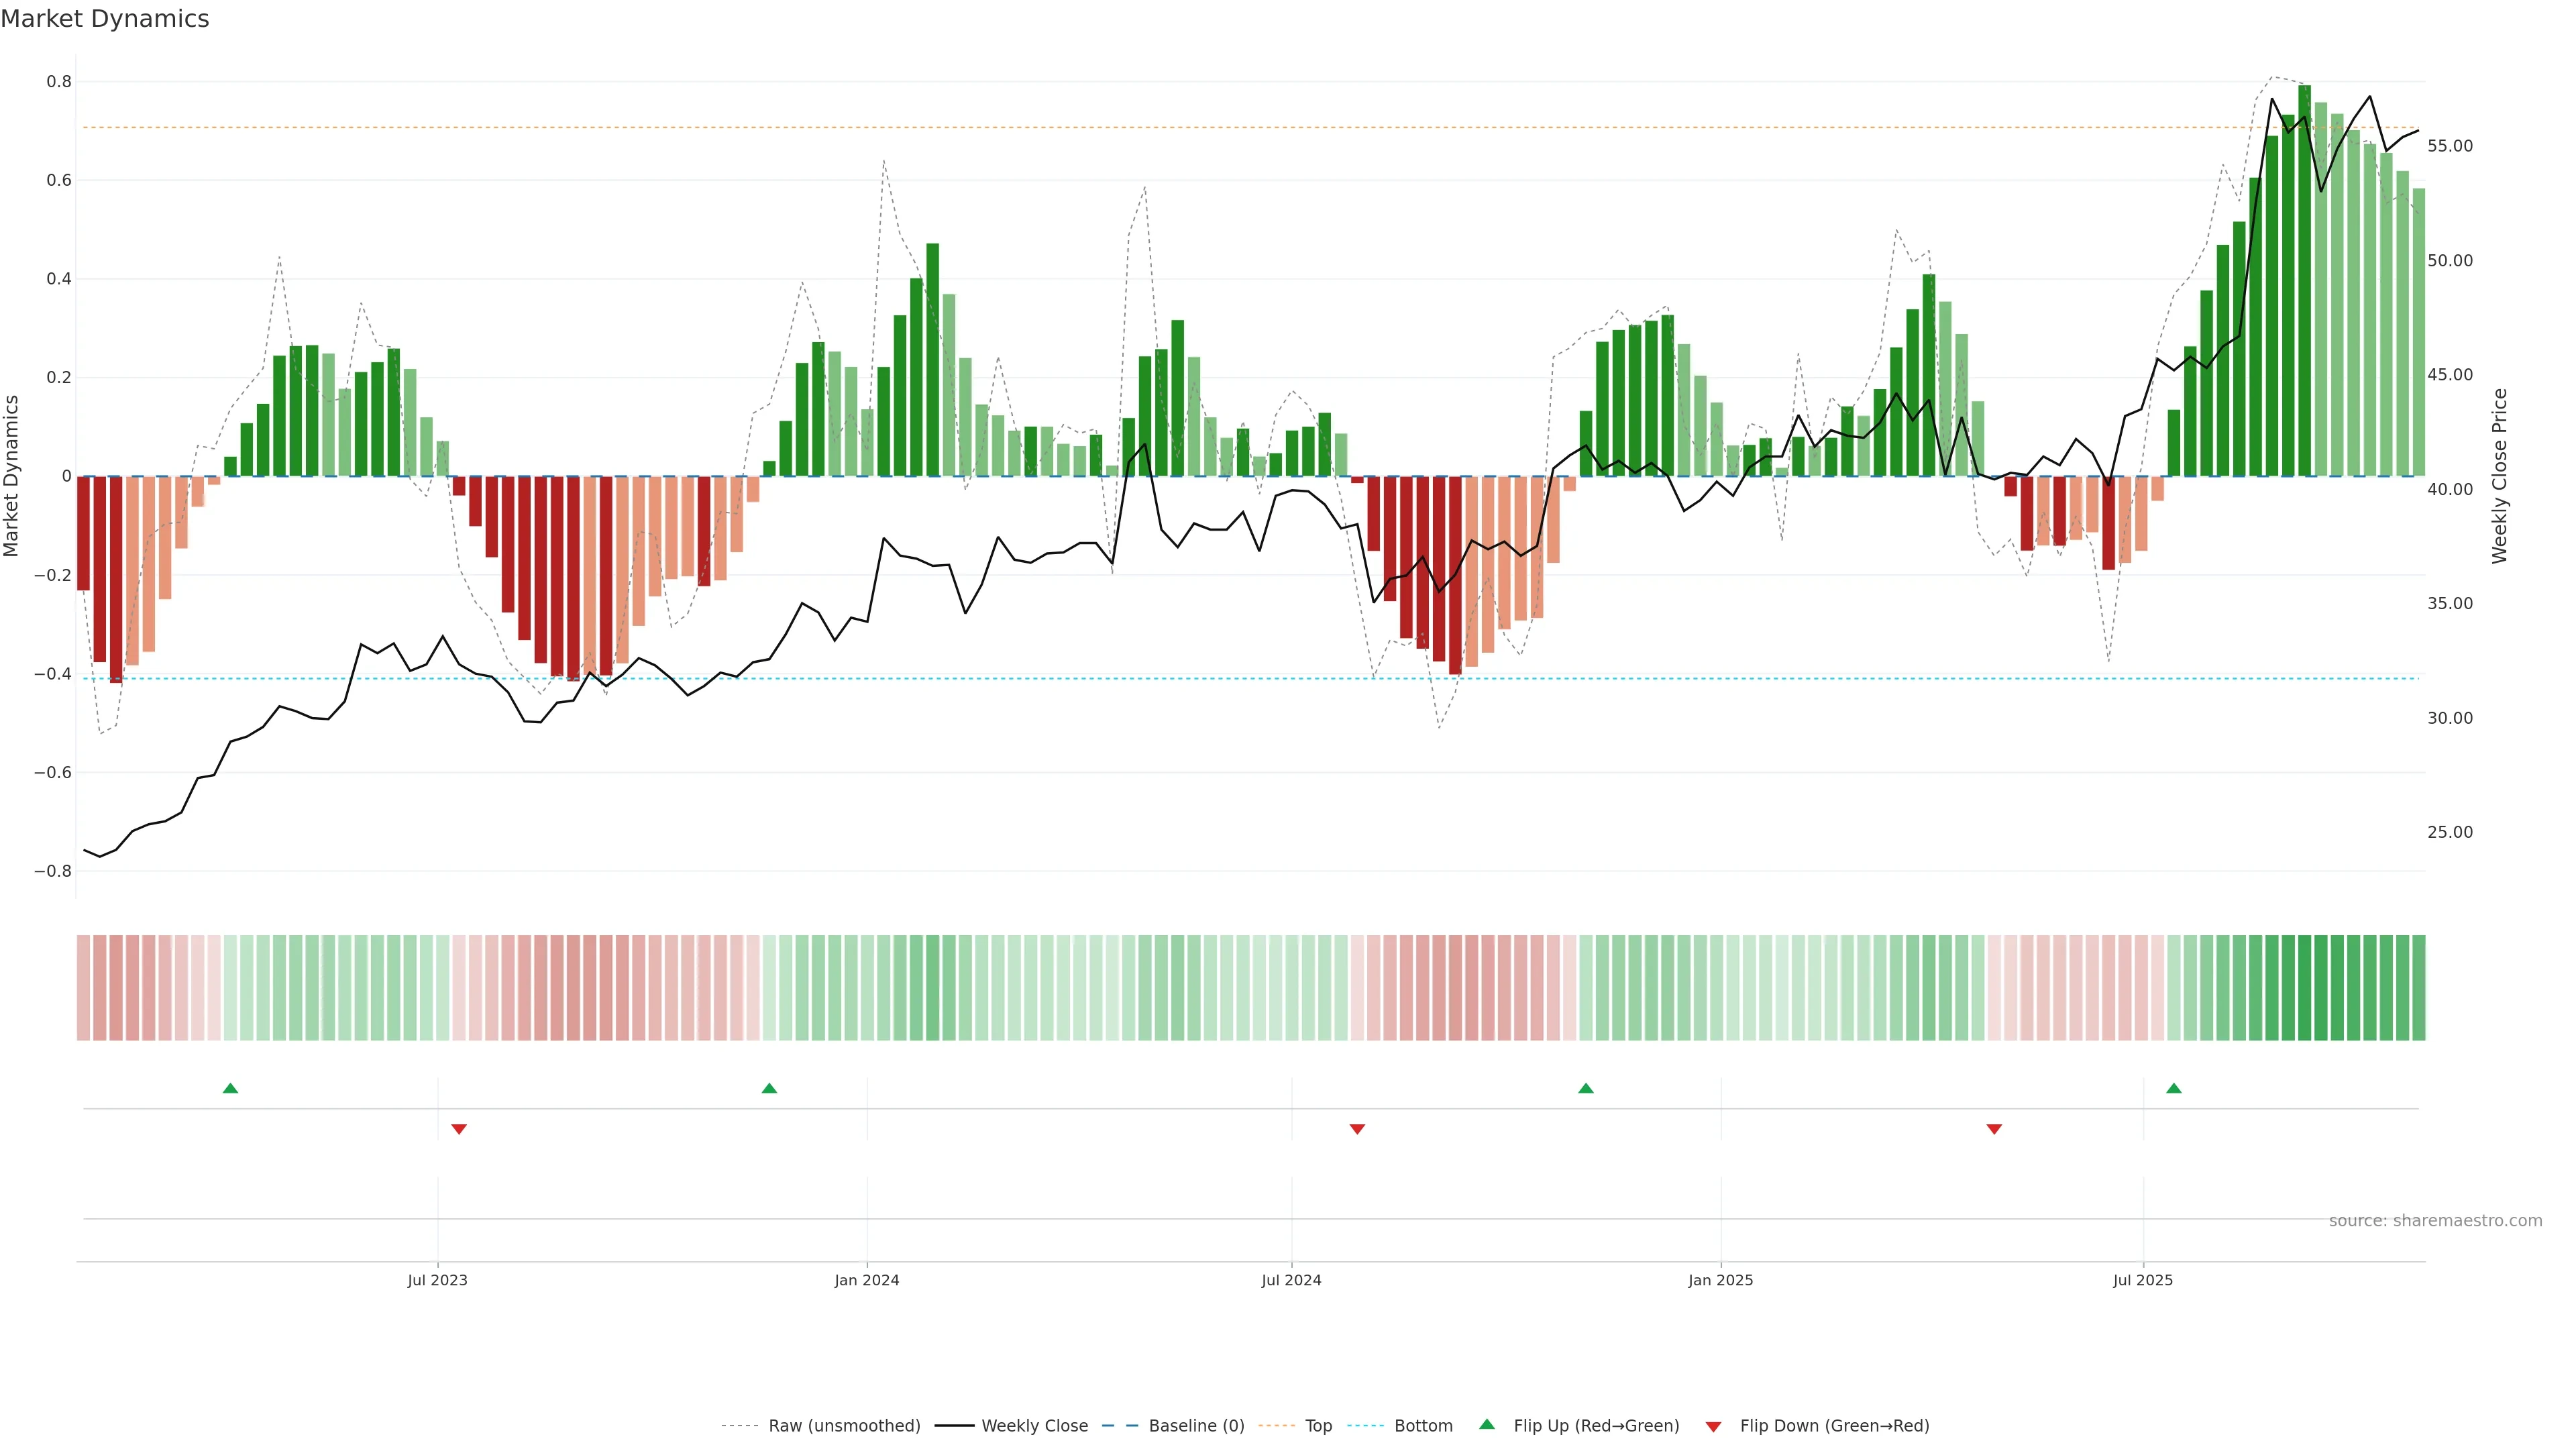Toggle the Weekly Close legend entry
Viewport: 2576px width, 1449px height.
tap(1034, 1426)
